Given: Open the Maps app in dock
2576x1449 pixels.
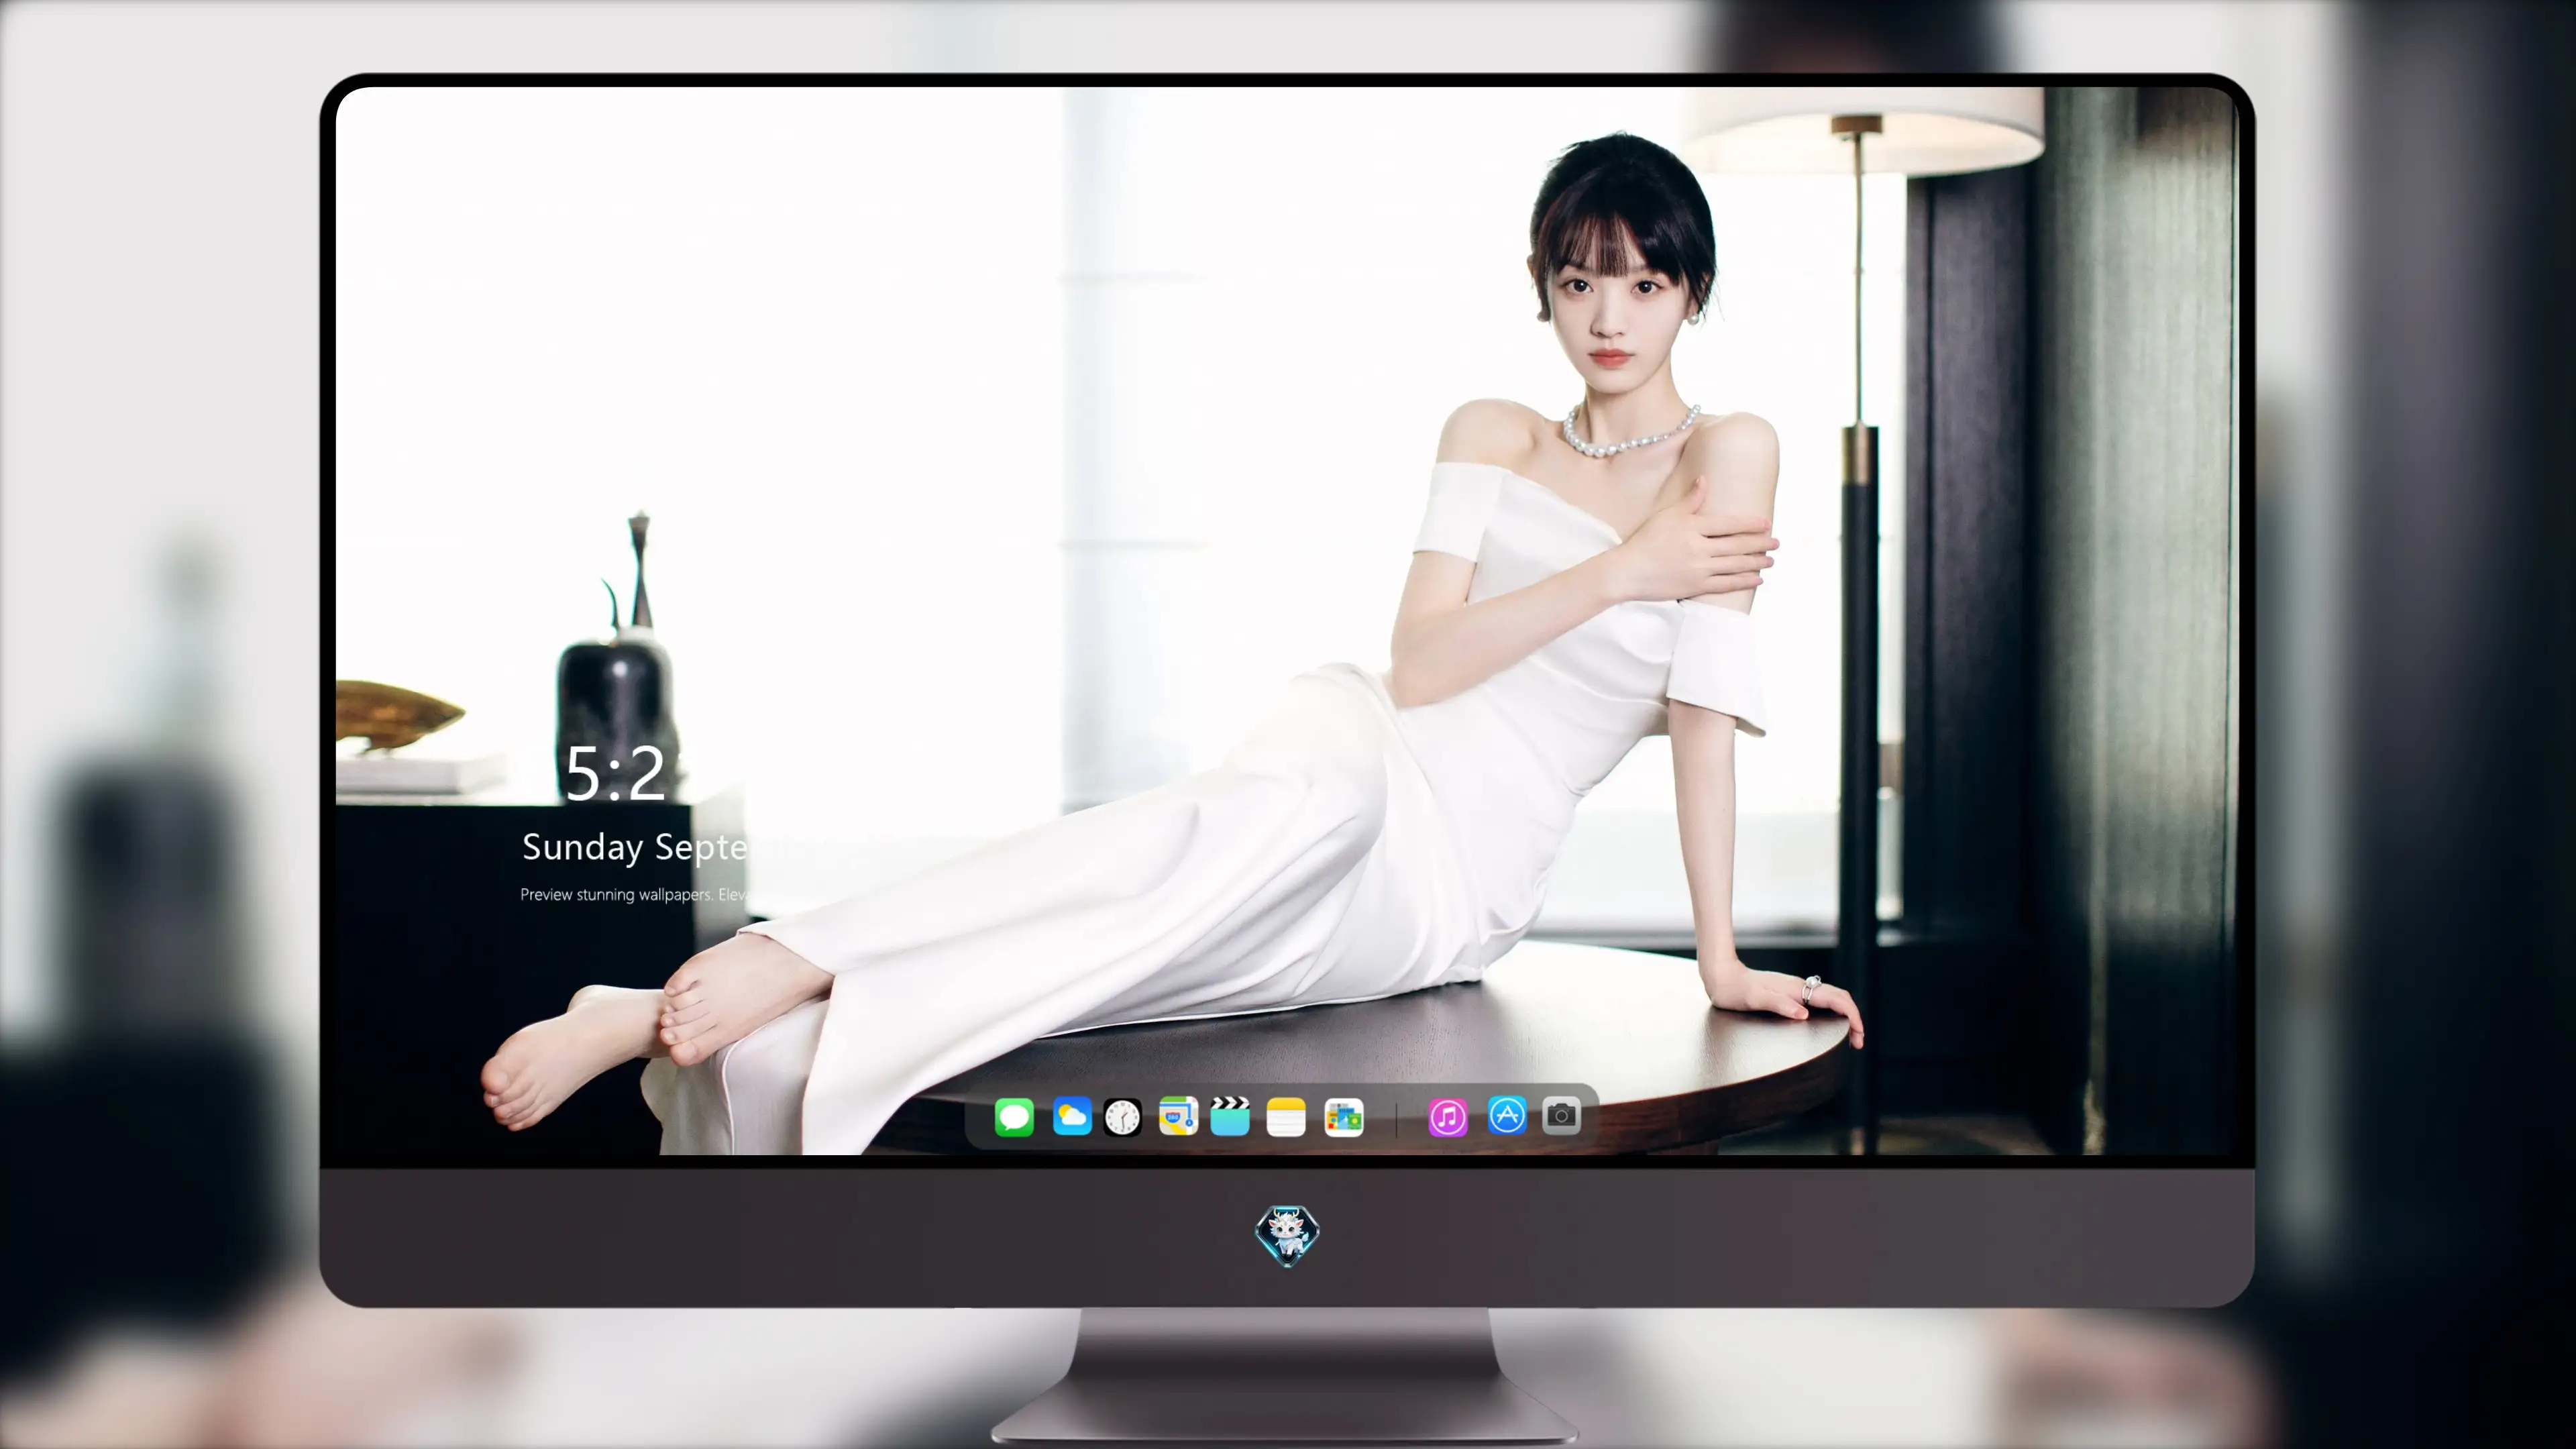Looking at the screenshot, I should click(x=1178, y=1116).
